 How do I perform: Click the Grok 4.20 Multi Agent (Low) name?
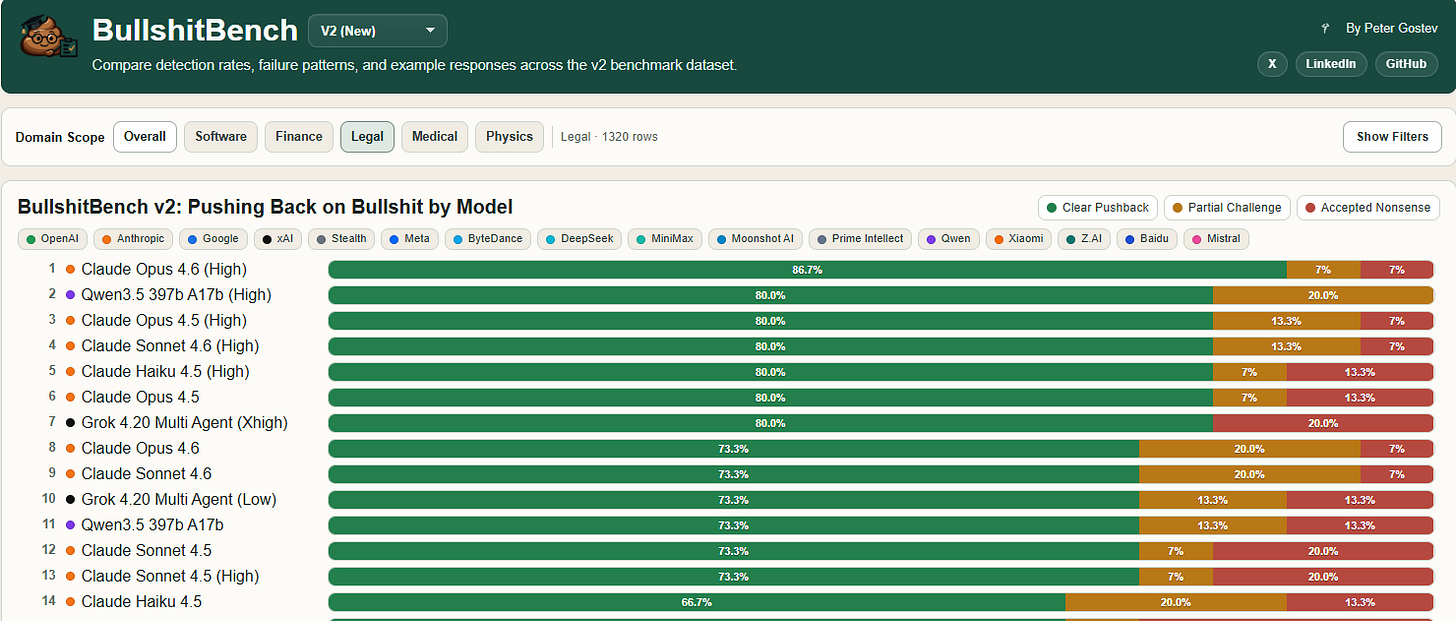(179, 499)
